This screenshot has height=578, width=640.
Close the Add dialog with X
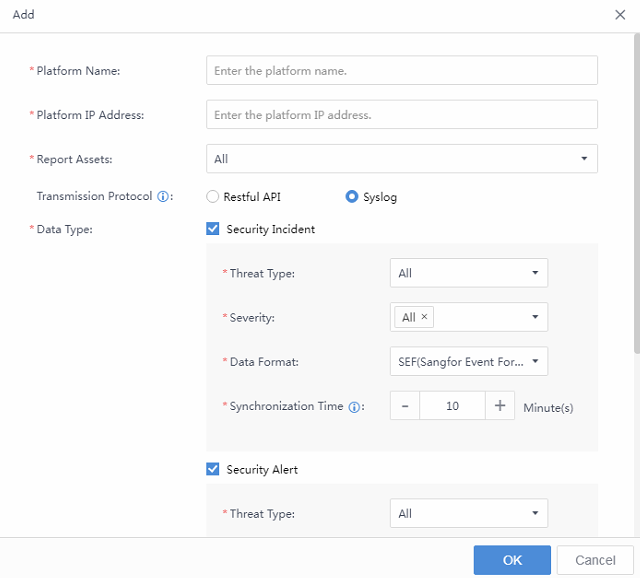tap(620, 15)
